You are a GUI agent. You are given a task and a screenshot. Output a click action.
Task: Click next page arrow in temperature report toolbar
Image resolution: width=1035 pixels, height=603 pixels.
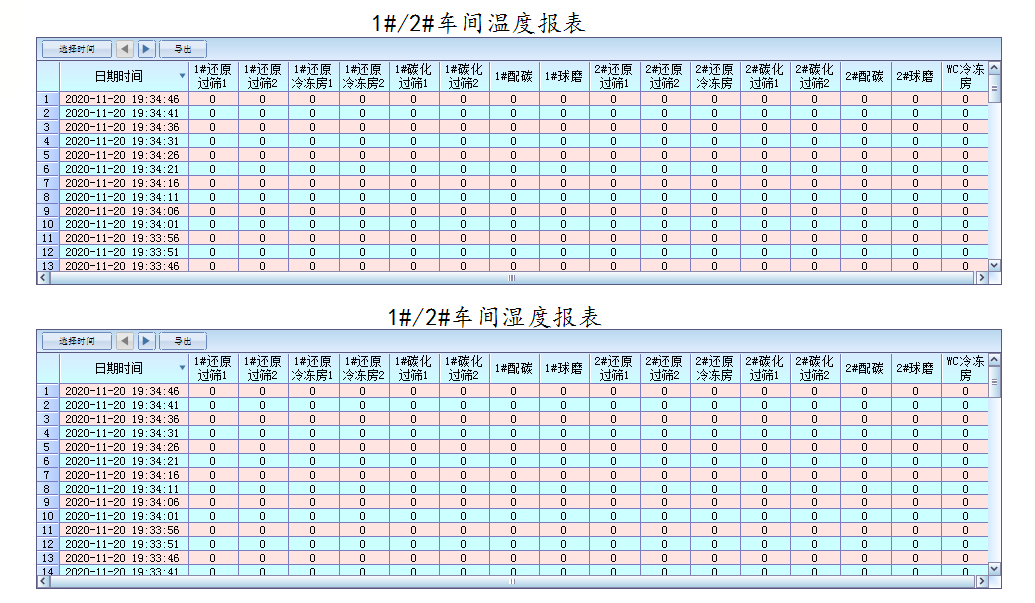coord(146,48)
